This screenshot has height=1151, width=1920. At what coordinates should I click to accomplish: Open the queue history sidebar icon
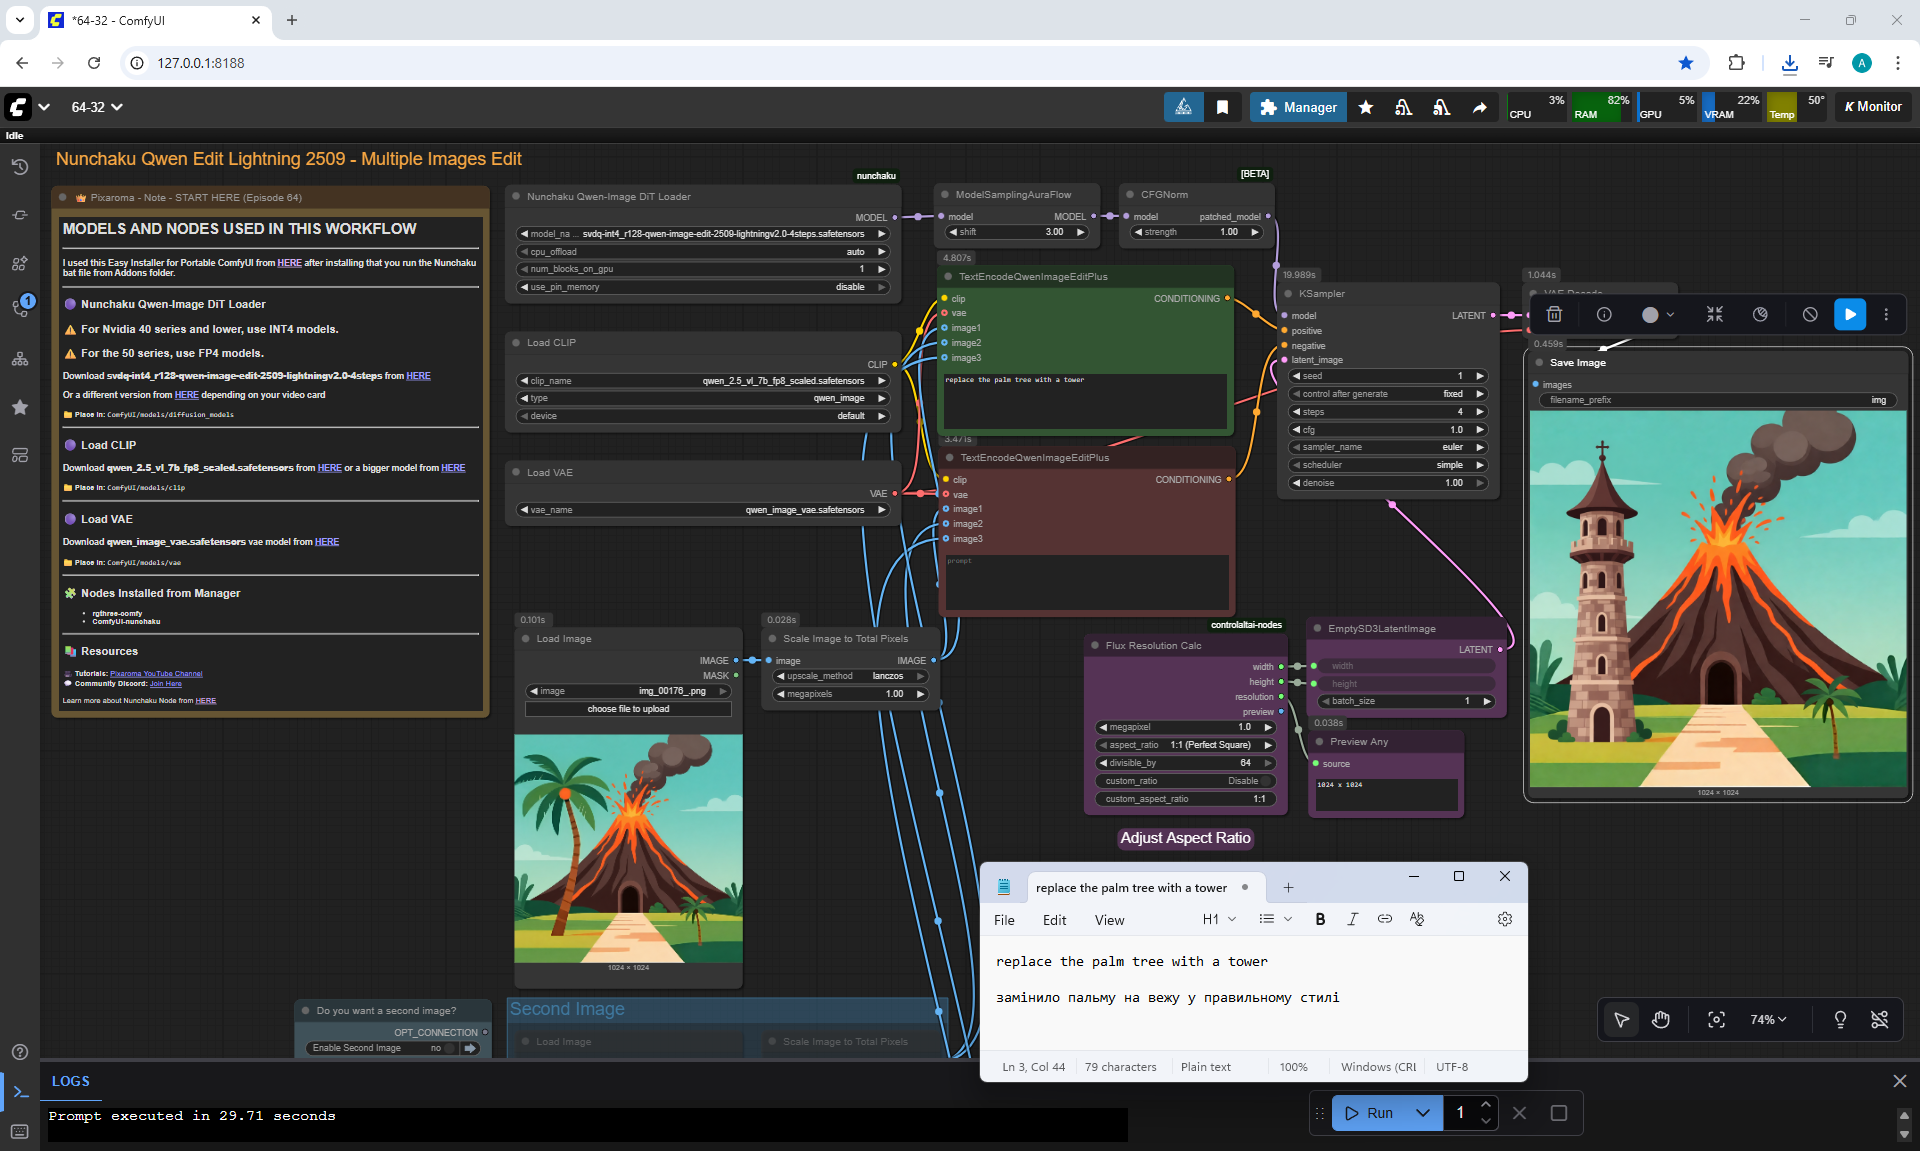20,167
